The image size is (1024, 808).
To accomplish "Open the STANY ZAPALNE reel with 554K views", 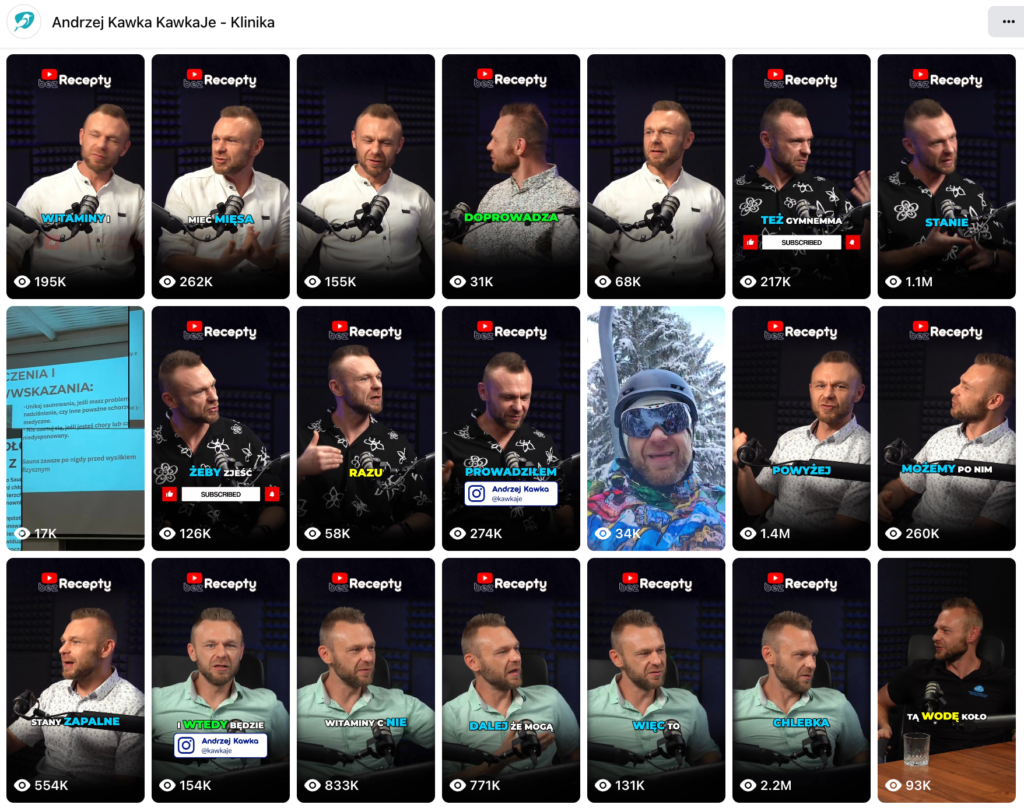I will tap(75, 680).
